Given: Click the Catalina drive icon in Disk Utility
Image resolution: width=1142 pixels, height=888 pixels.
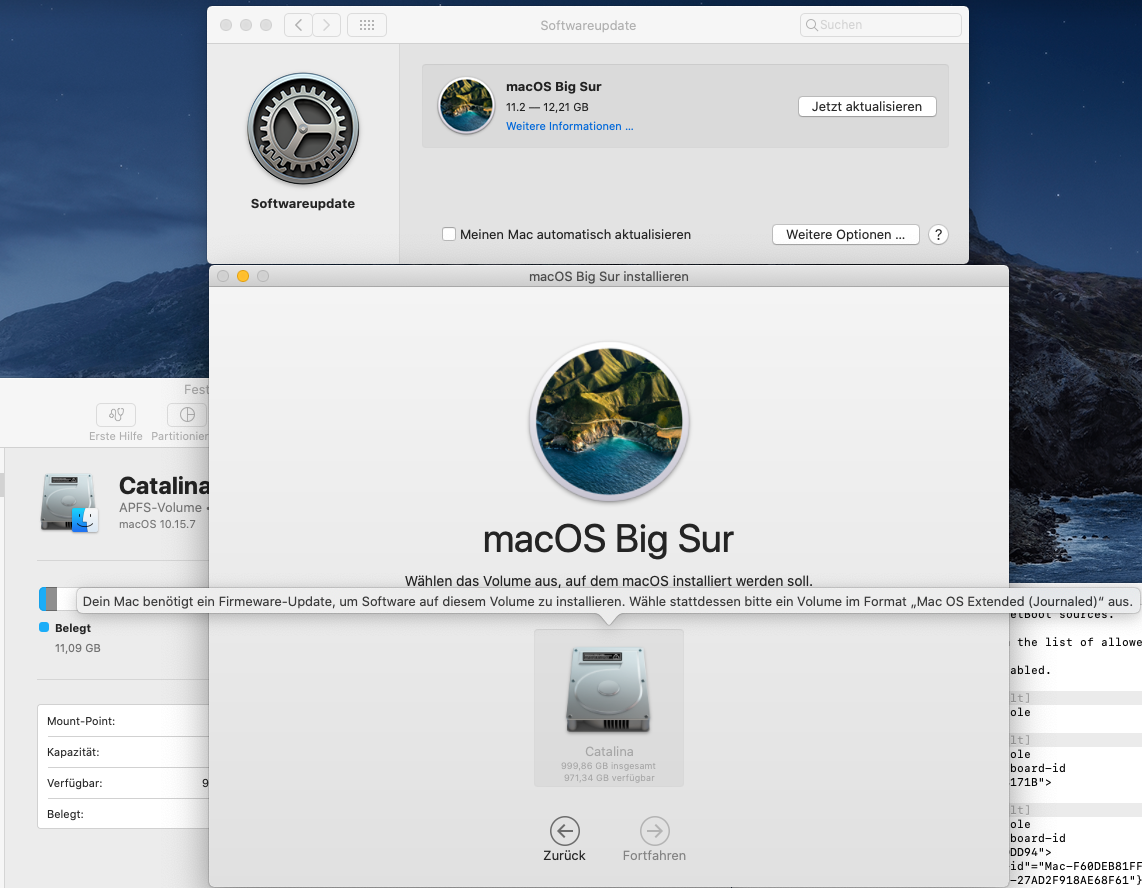Looking at the screenshot, I should [69, 503].
